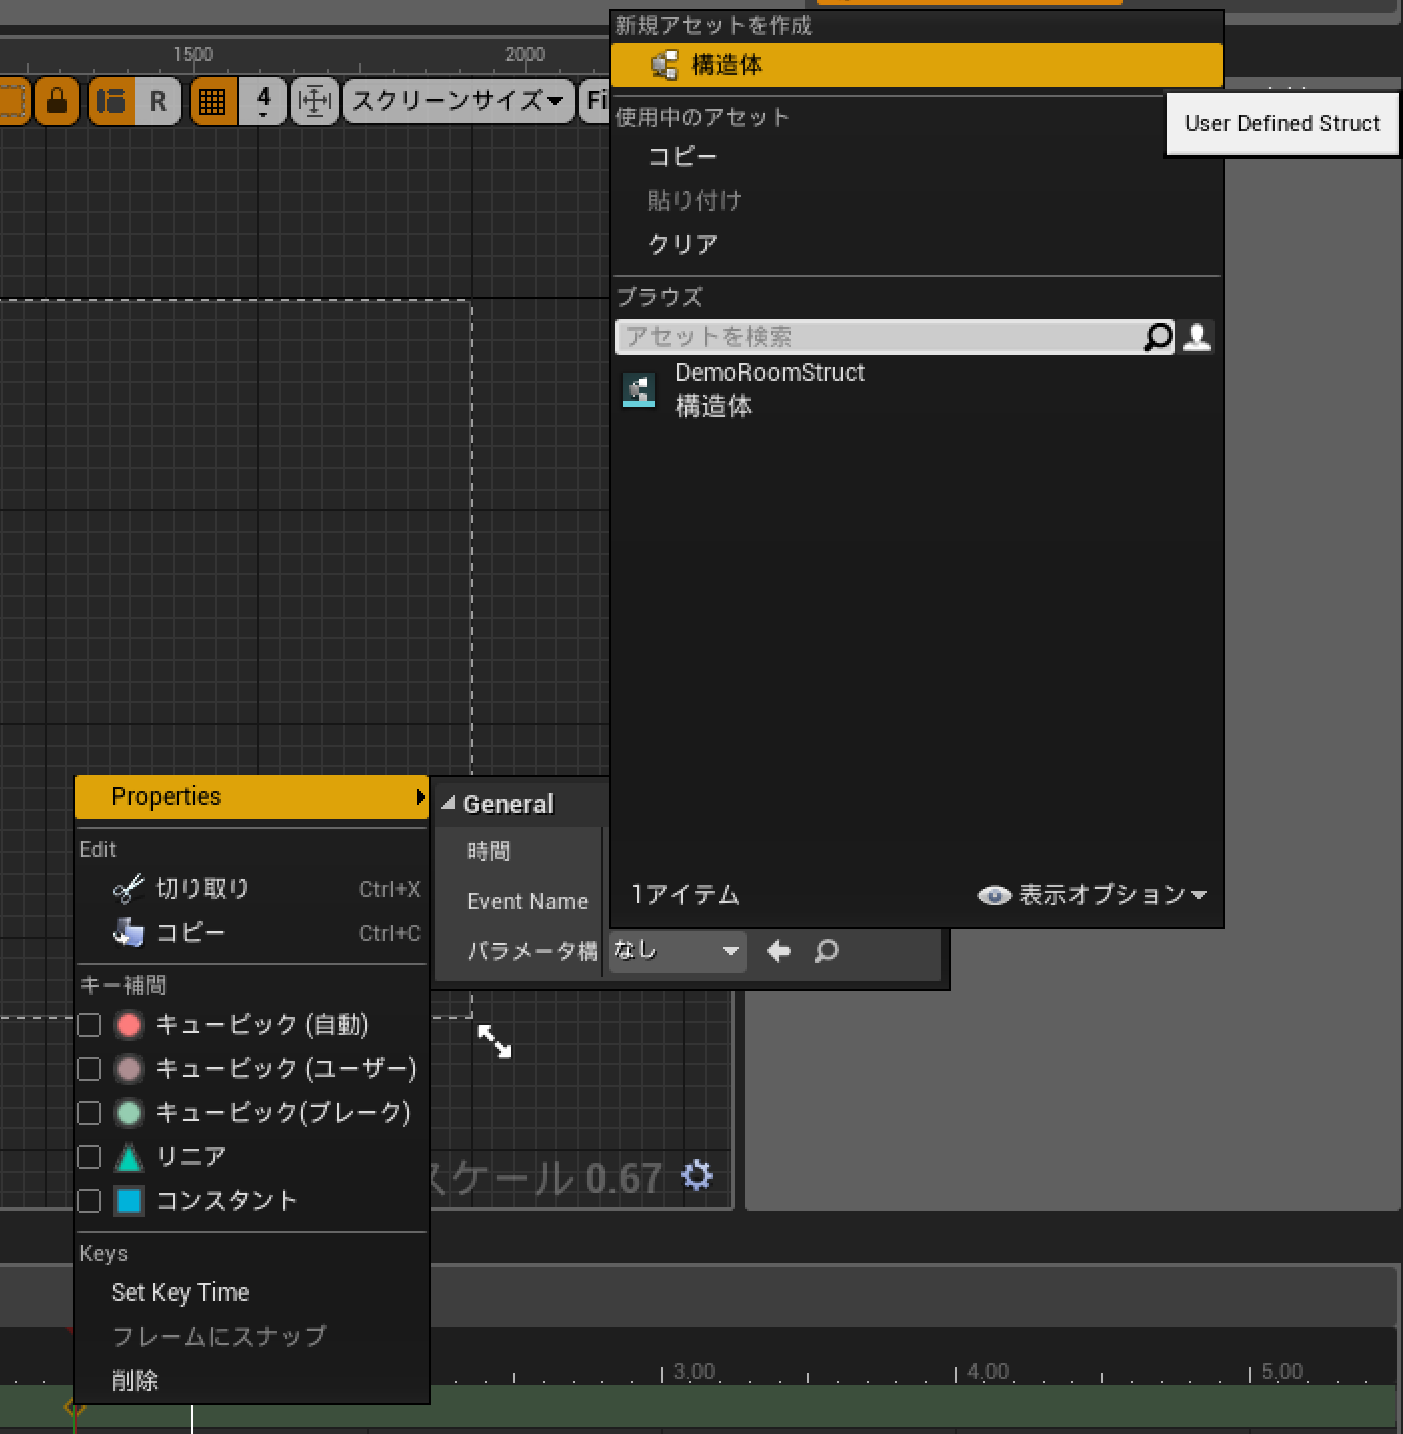The image size is (1403, 1434).
Task: Check the キュービック (自動) checkbox
Action: pyautogui.click(x=89, y=1025)
